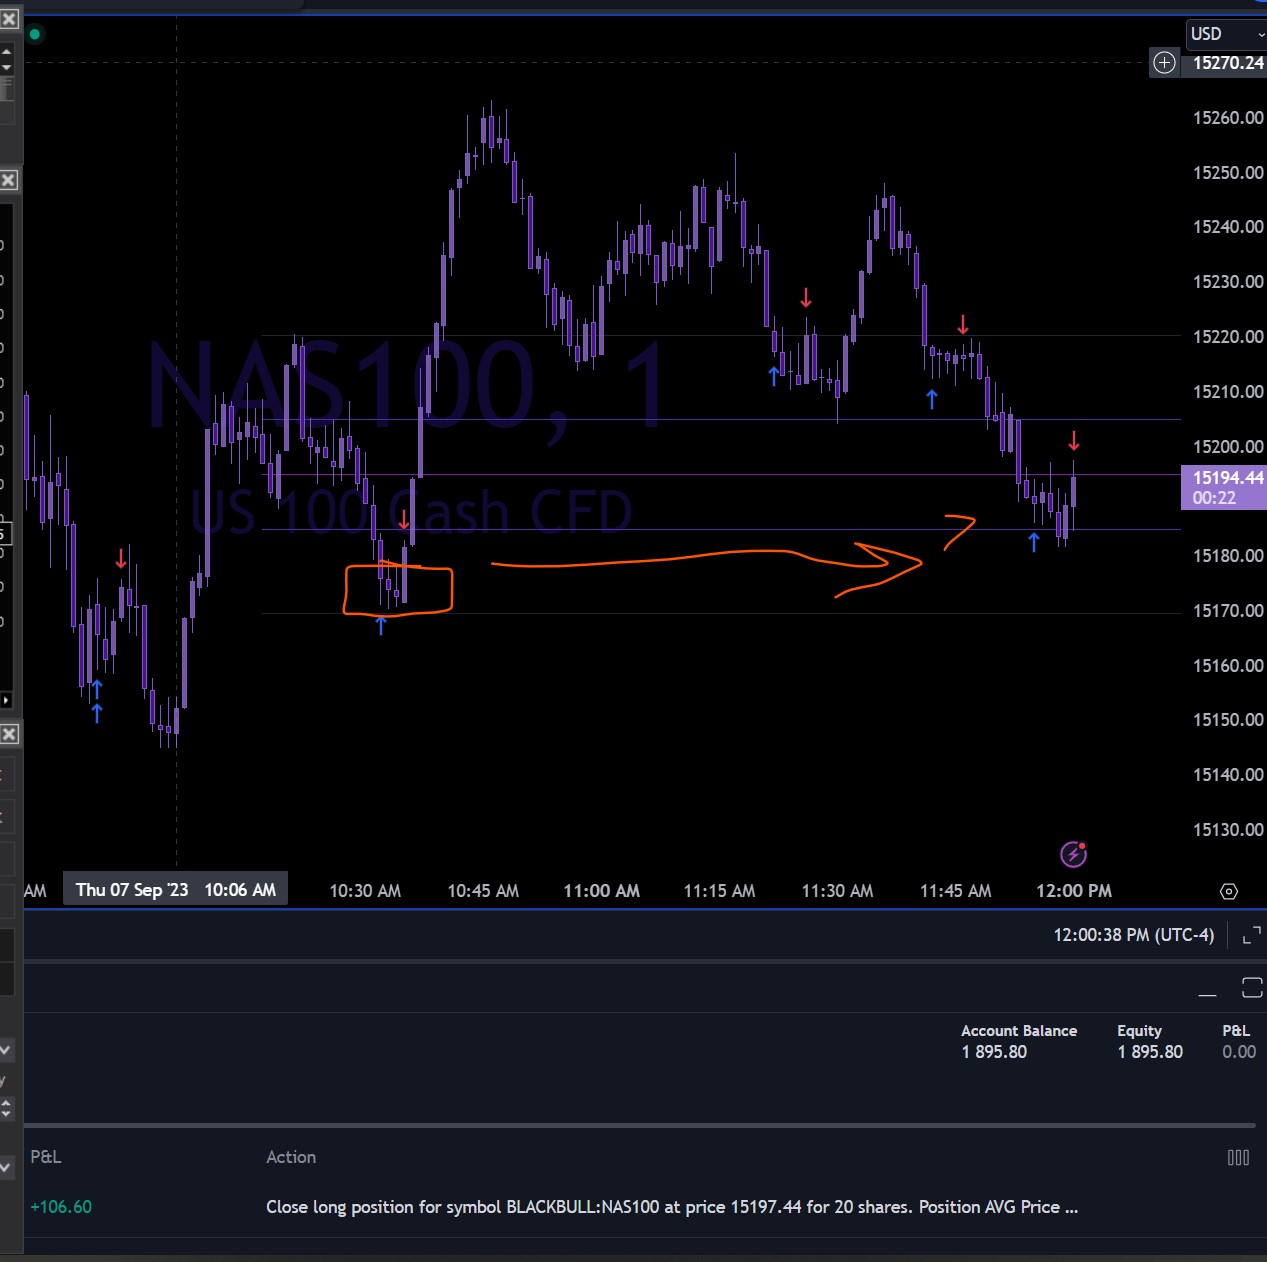Click the 12:00 PM time axis label

point(1074,891)
